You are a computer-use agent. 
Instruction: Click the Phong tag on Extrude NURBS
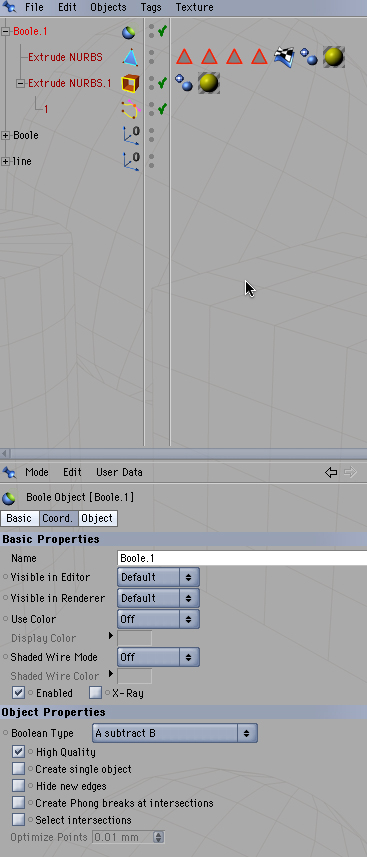[309, 57]
